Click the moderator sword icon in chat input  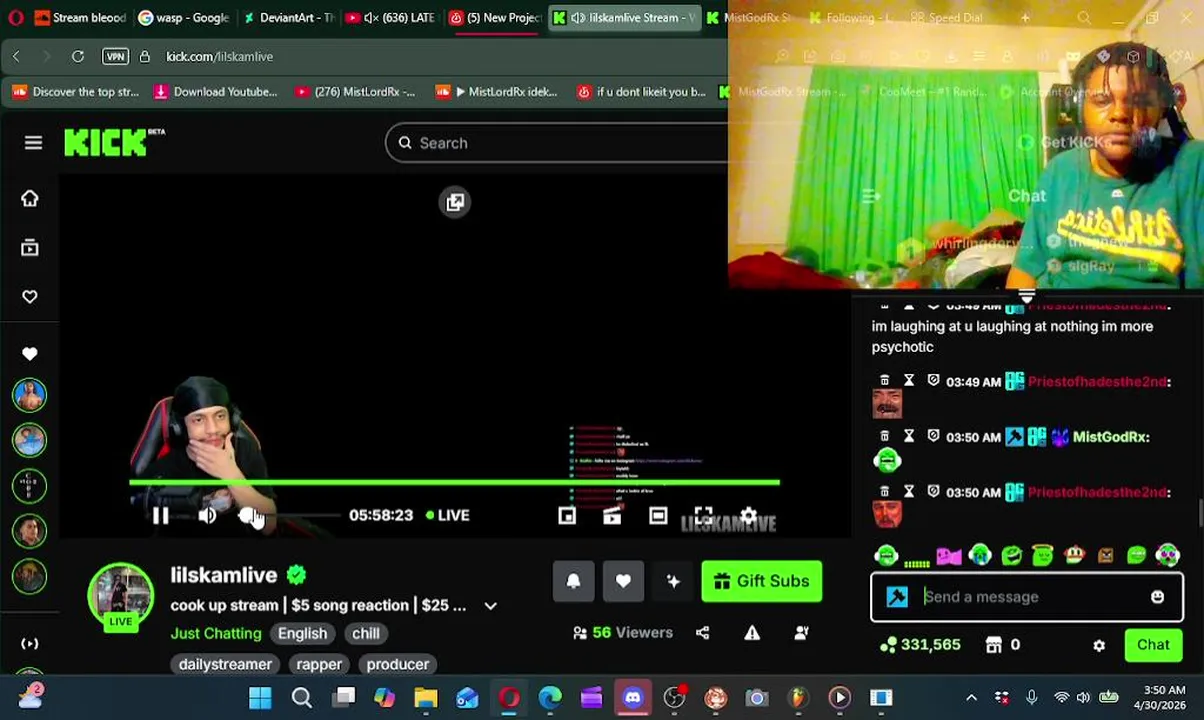897,597
